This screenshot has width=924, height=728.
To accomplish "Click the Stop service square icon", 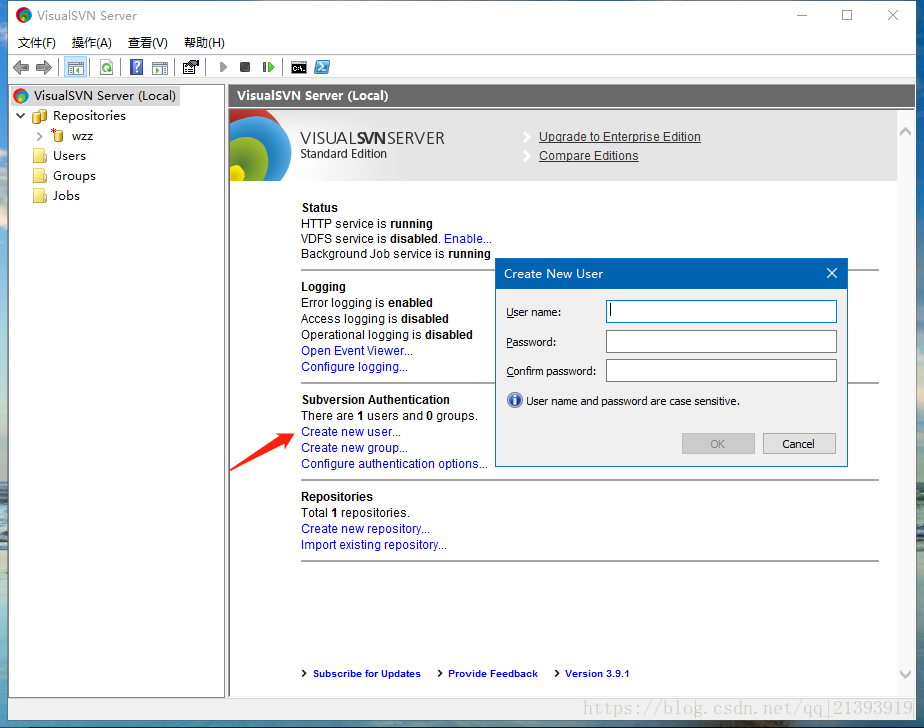I will tap(245, 68).
